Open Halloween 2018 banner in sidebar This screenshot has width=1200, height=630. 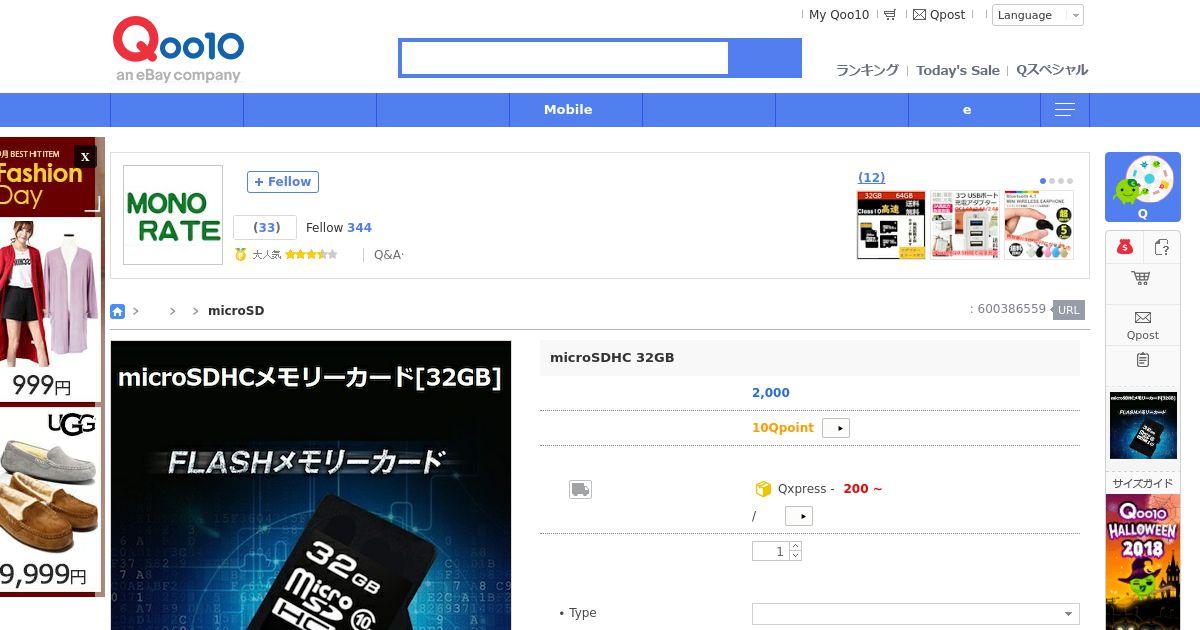coord(1143,562)
